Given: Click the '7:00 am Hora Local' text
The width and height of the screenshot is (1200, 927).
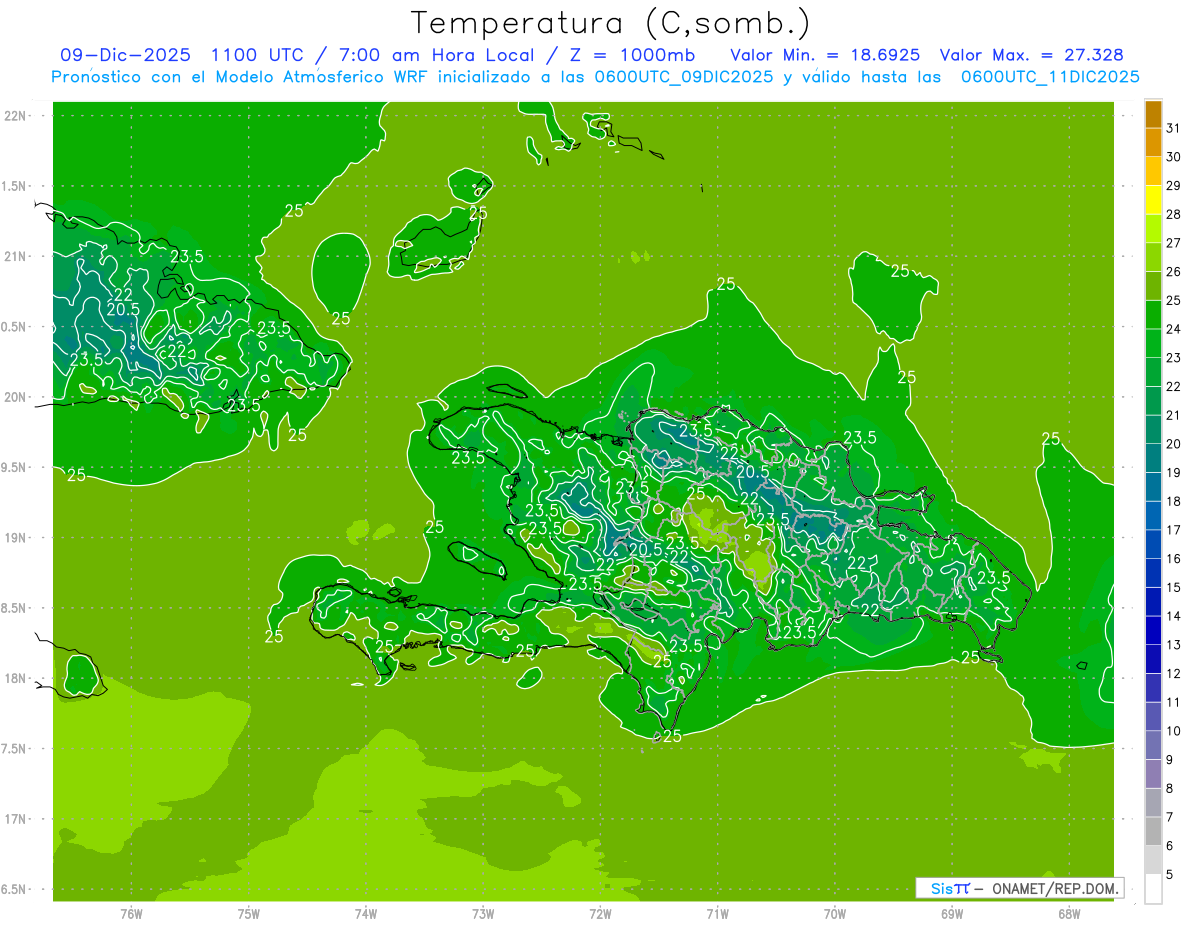Looking at the screenshot, I should [x=433, y=55].
